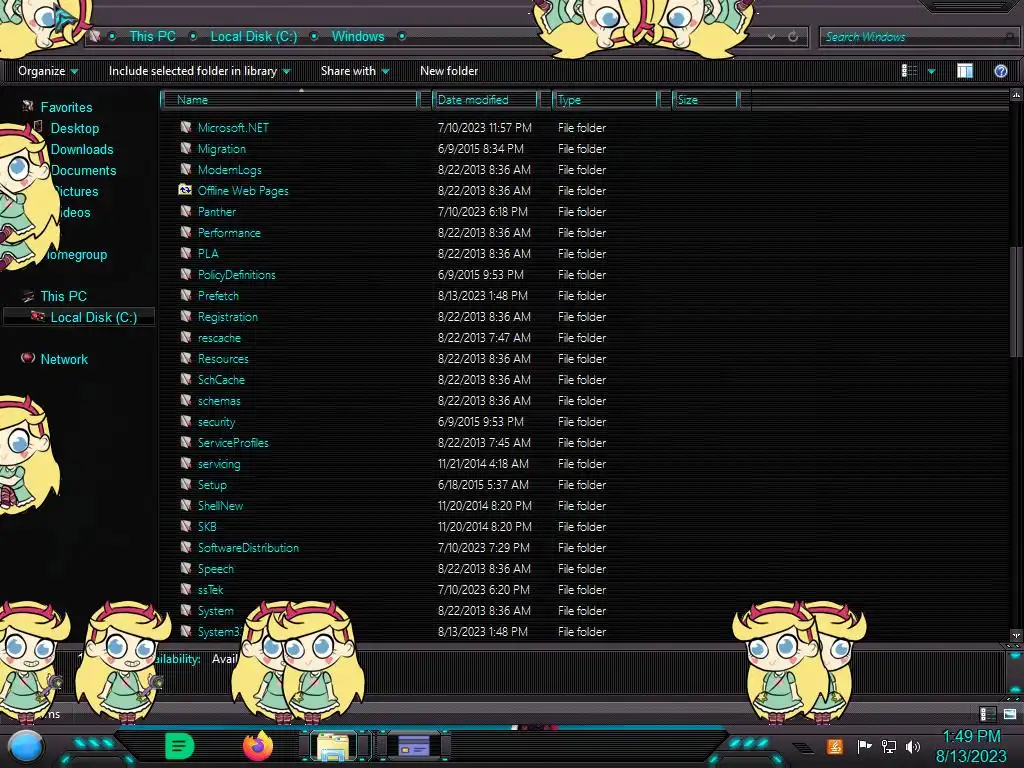Click the File Explorer taskbar icon

[334, 746]
